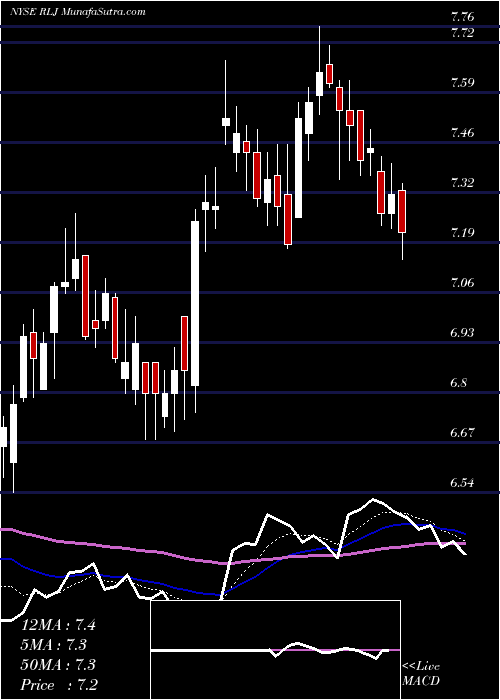Click the 7.76 price axis label
Image resolution: width=500 pixels, height=700 pixels.
click(x=462, y=17)
